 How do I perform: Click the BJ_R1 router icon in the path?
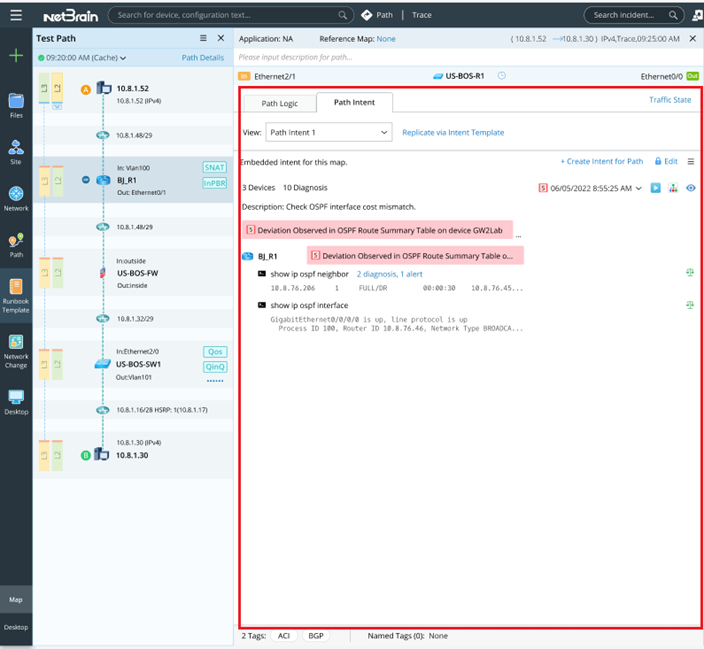coord(103,180)
